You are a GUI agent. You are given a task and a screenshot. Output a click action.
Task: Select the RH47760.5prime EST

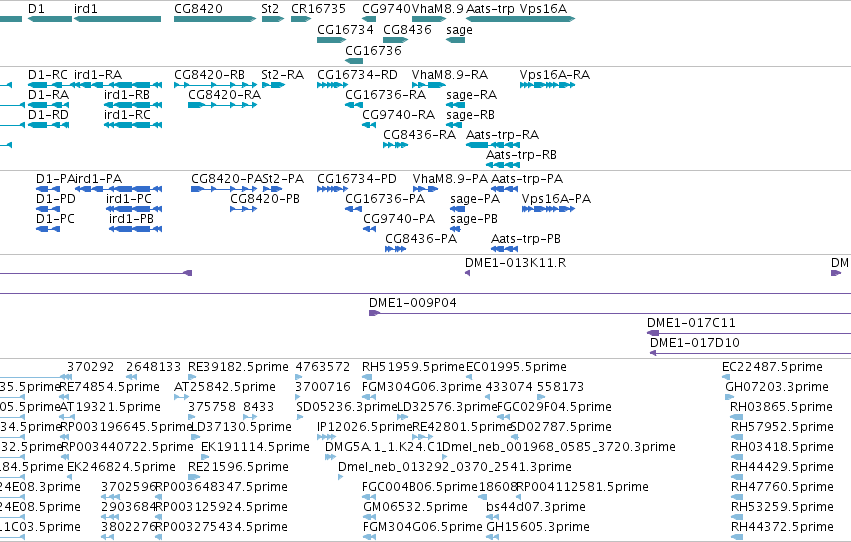(x=737, y=498)
